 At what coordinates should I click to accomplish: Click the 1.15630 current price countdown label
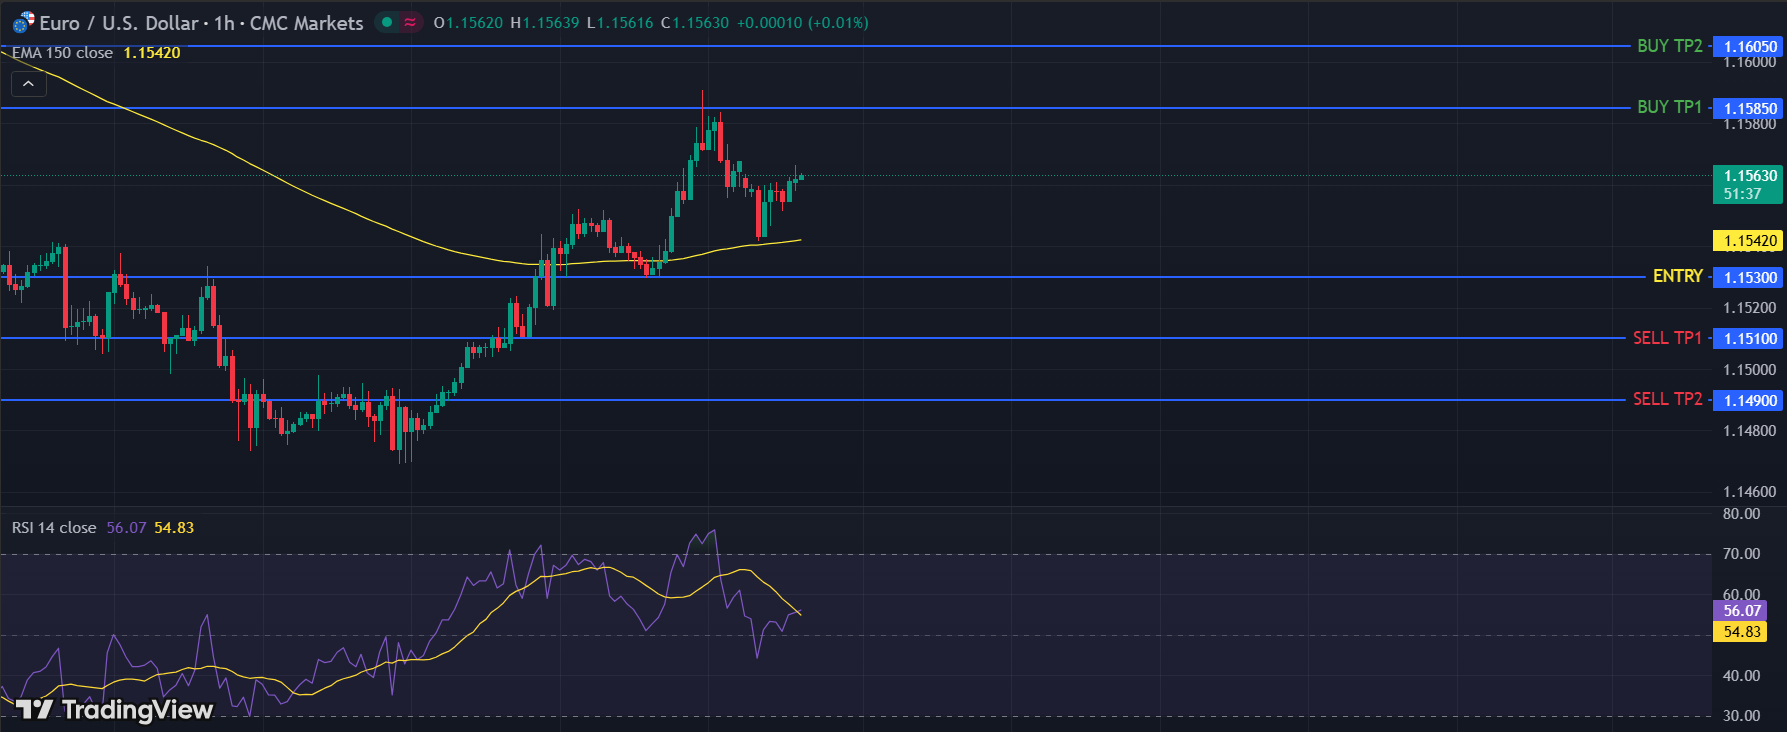click(x=1749, y=184)
